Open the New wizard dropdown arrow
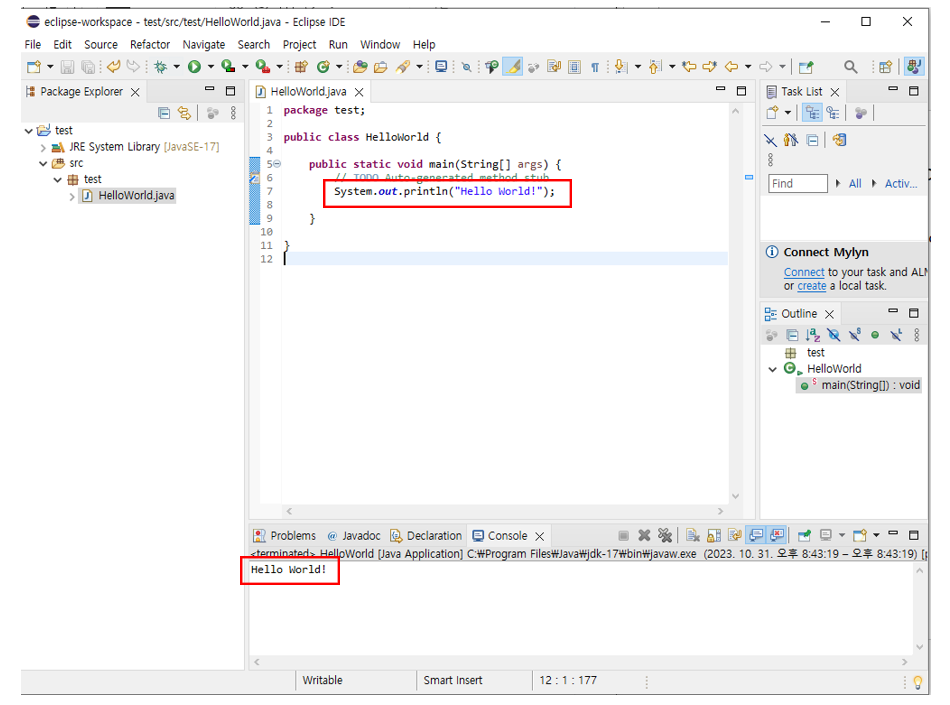The width and height of the screenshot is (950, 705). tap(50, 67)
